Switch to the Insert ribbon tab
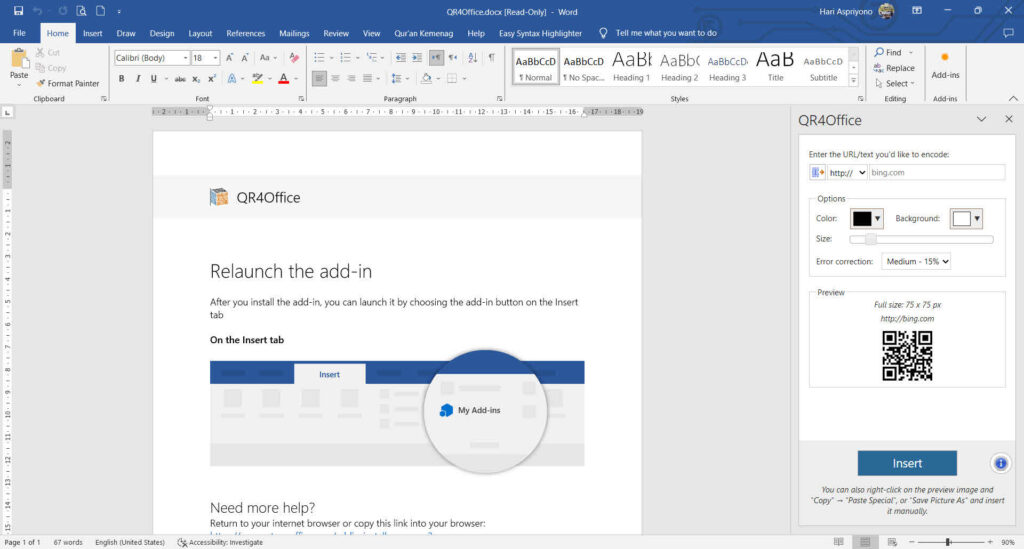 click(x=92, y=33)
